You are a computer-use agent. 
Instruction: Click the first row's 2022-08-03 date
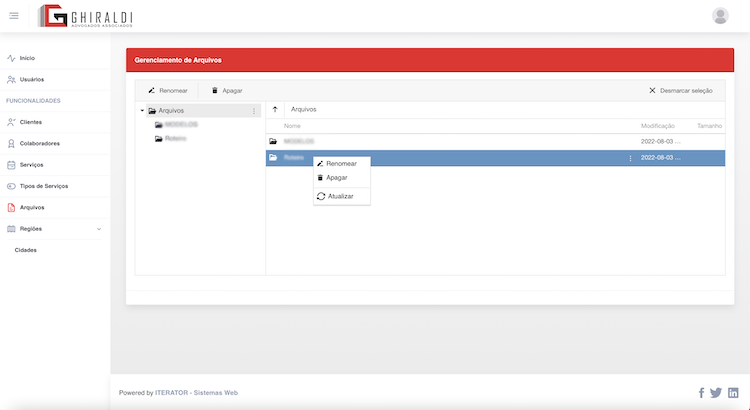point(661,141)
